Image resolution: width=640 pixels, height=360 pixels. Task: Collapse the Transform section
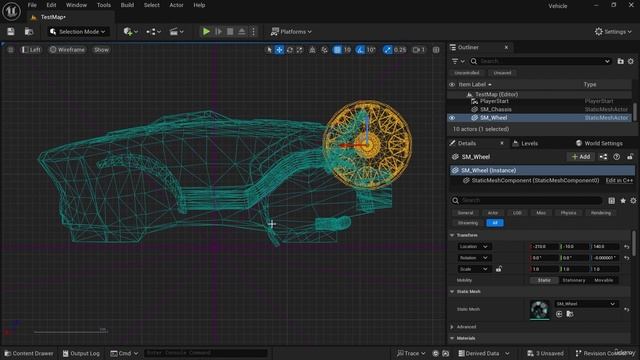tap(452, 235)
